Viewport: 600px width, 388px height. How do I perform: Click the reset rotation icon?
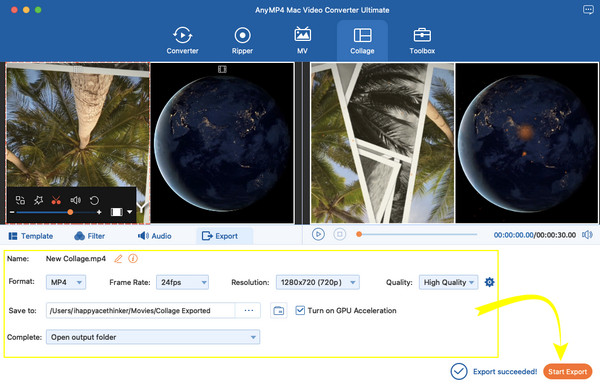[94, 200]
